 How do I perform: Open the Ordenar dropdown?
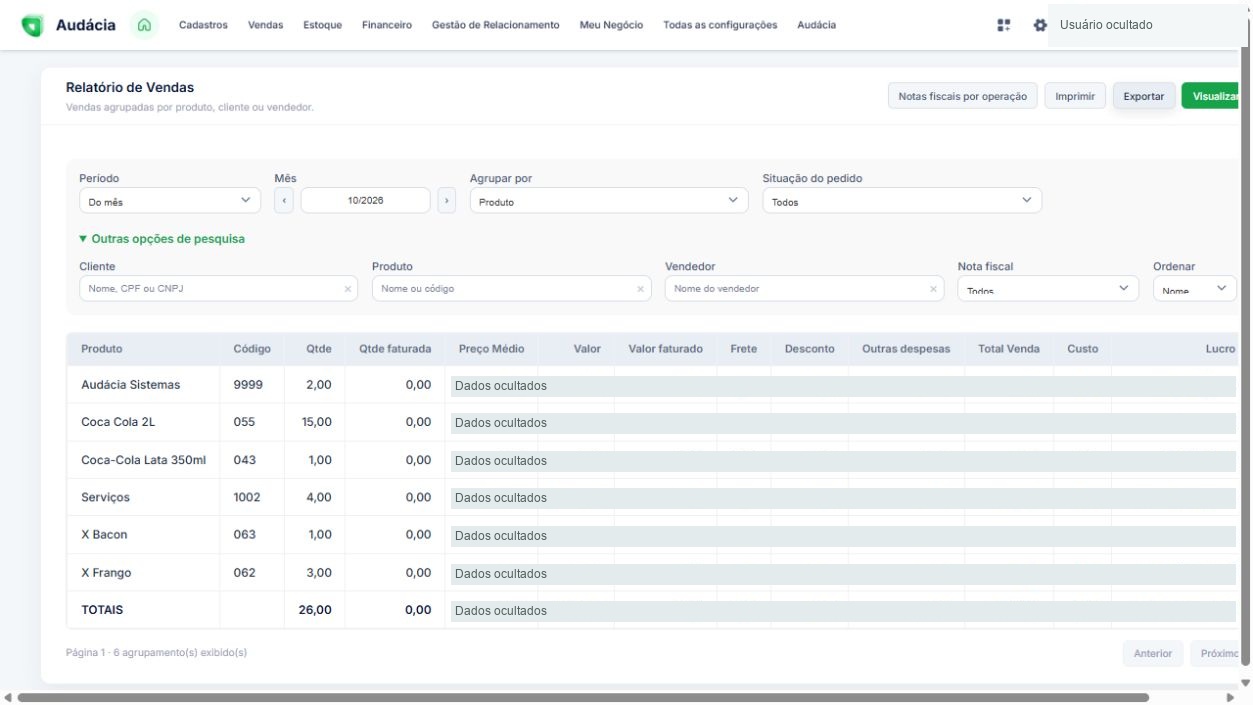click(1195, 289)
